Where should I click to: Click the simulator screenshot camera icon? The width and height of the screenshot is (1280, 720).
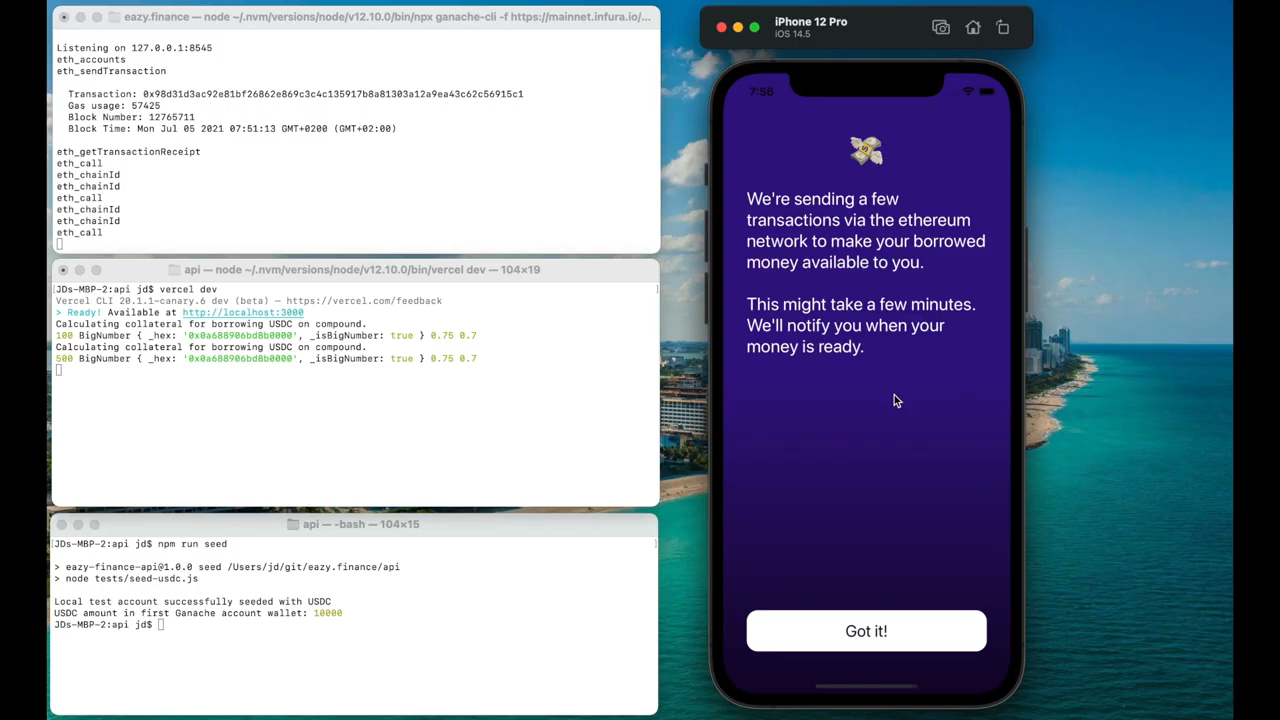[941, 28]
